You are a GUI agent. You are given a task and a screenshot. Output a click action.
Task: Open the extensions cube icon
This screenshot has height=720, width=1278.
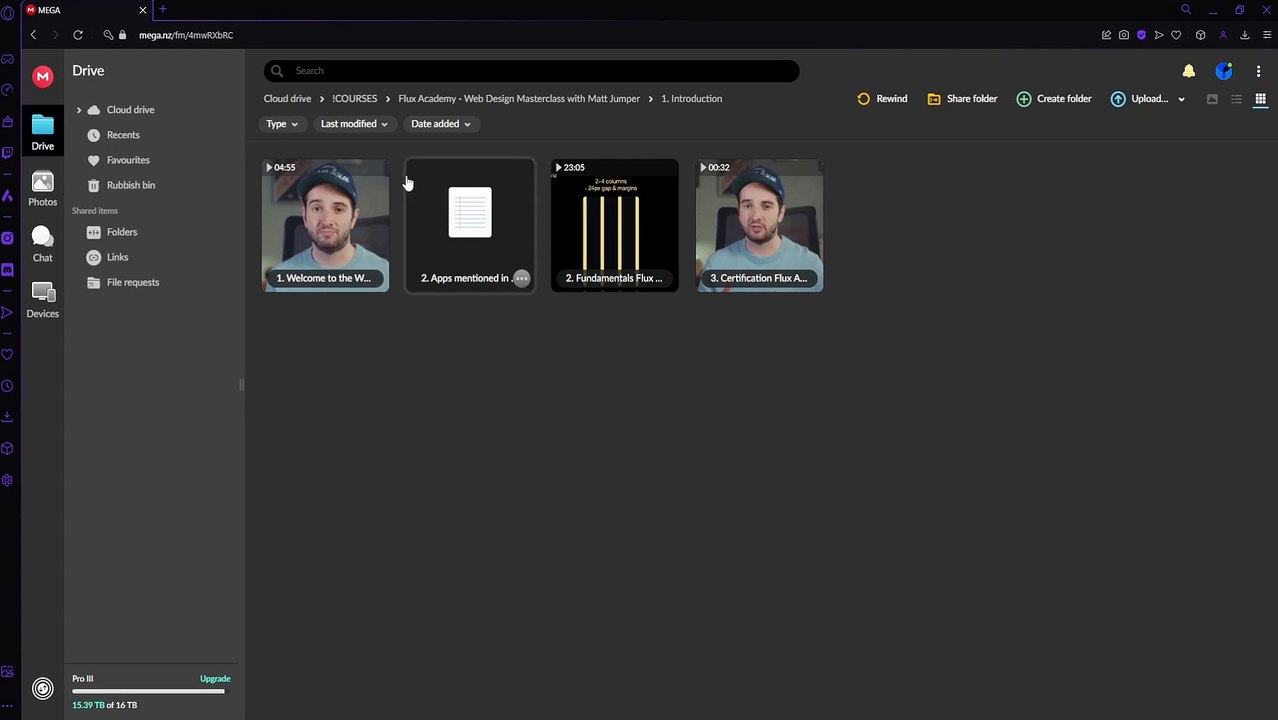tap(1200, 35)
